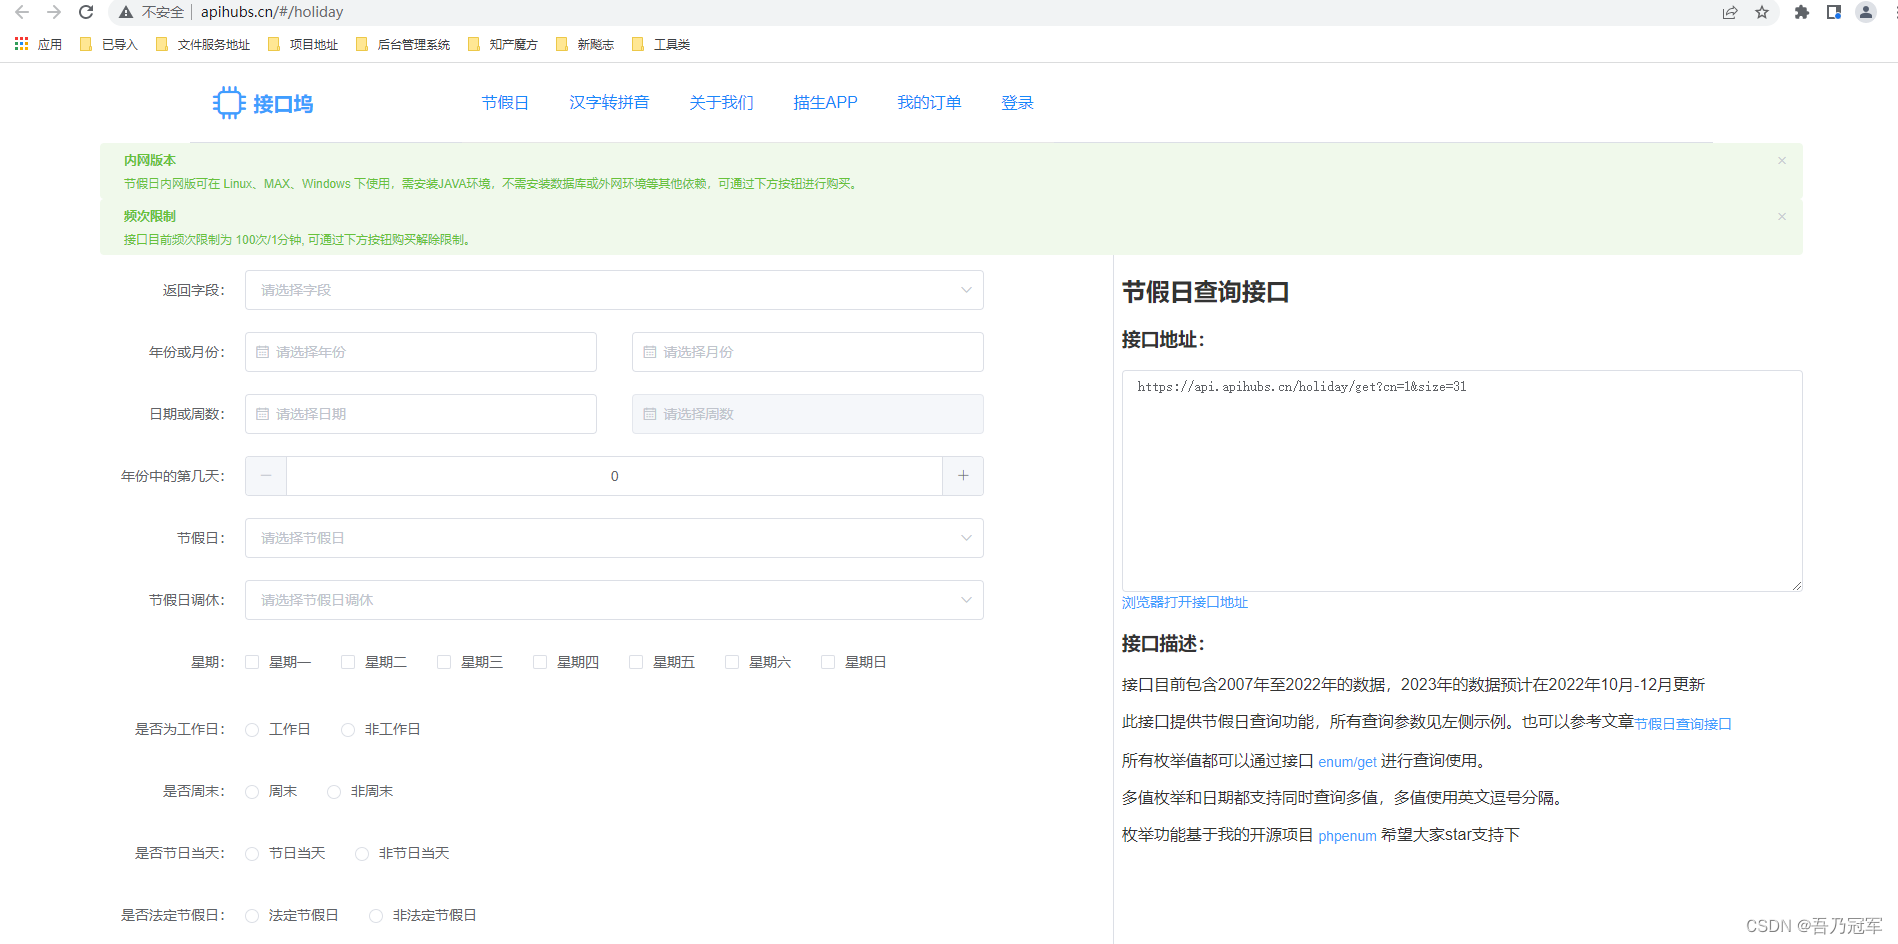
Task: Open the enum/get link
Action: [x=1347, y=762]
